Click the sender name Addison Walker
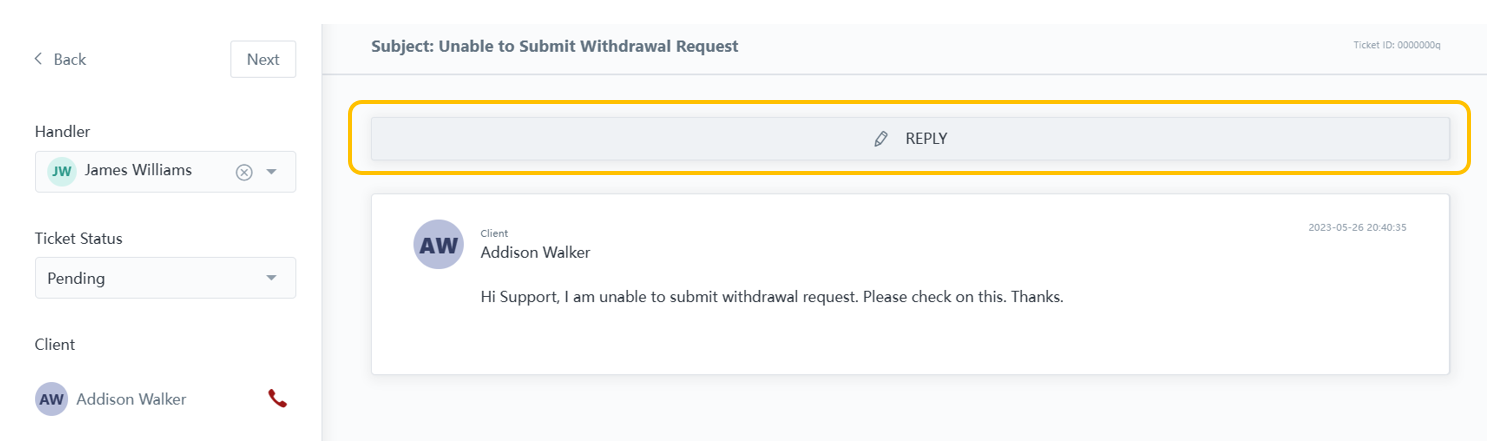The width and height of the screenshot is (1506, 442). [x=535, y=252]
